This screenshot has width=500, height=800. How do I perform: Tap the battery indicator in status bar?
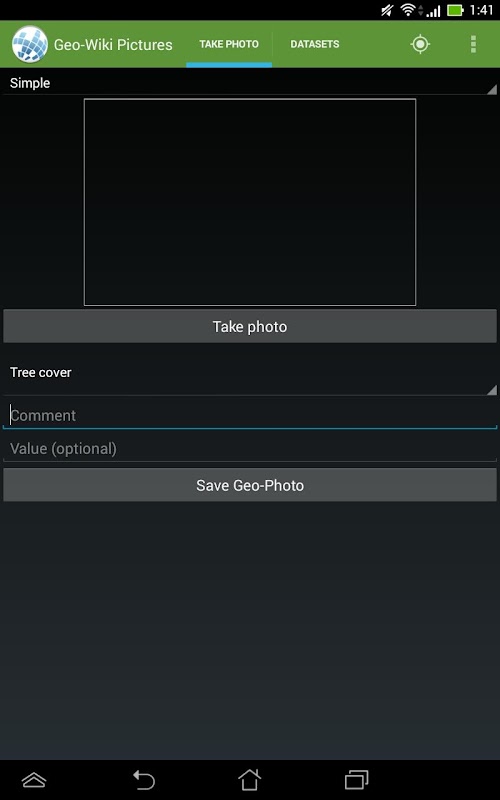tap(455, 10)
